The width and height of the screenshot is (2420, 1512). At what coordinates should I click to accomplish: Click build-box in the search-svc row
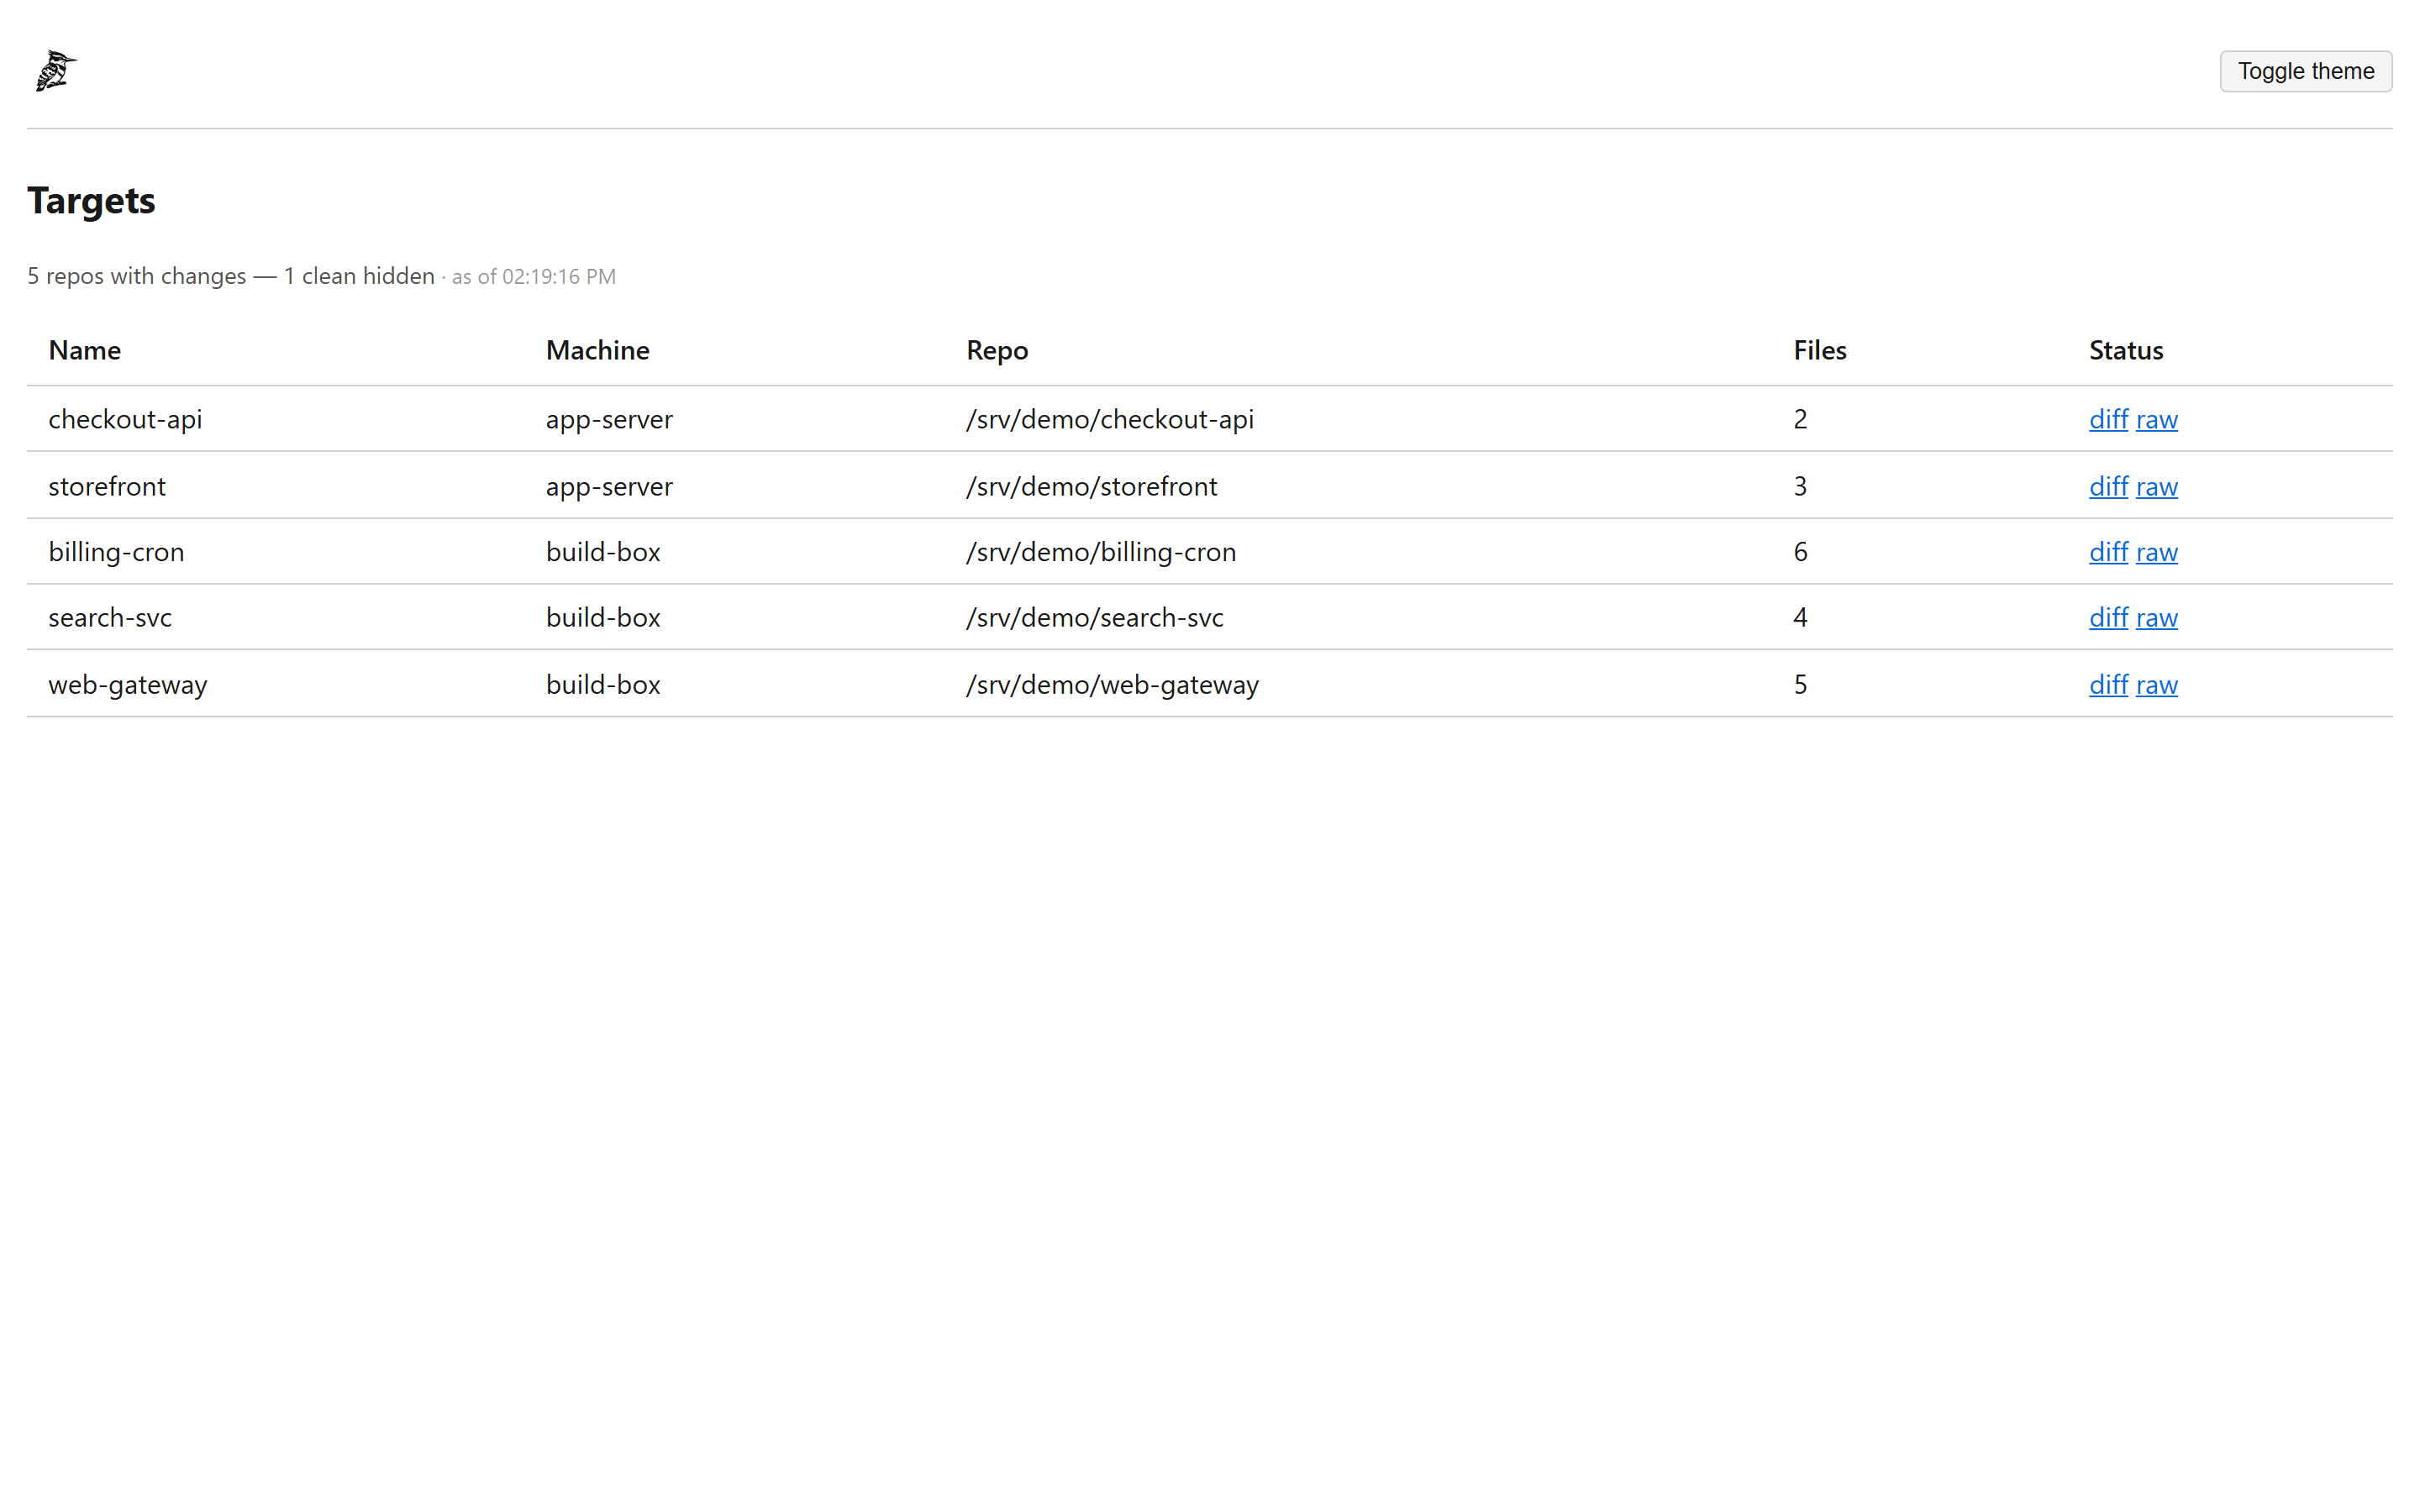603,617
